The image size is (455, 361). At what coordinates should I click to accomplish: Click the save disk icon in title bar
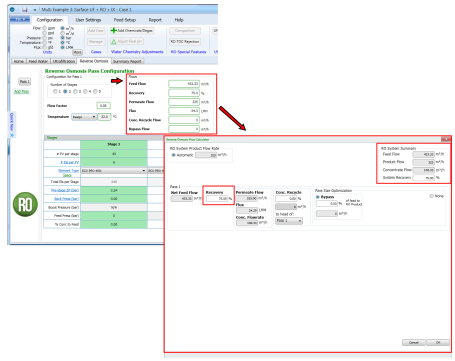25,10
